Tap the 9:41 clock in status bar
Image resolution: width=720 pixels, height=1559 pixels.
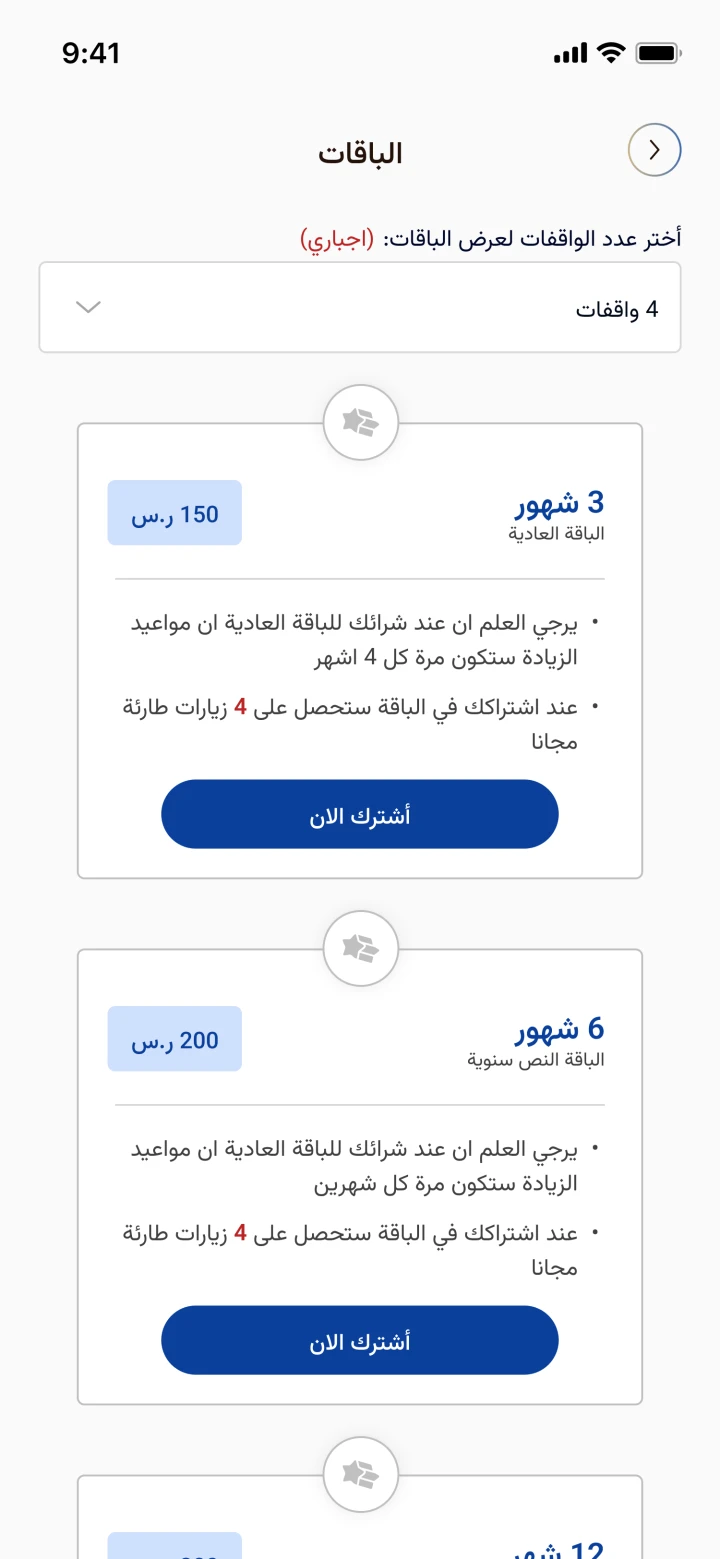coord(91,53)
